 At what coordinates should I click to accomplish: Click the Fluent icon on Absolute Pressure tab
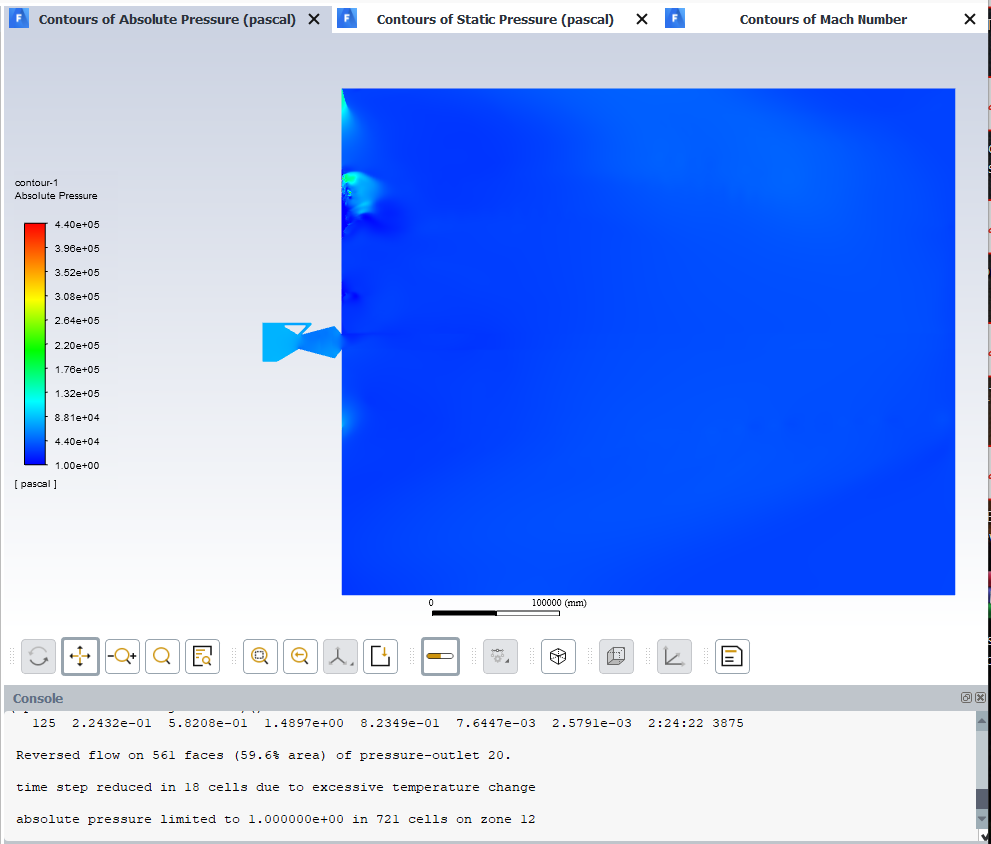pyautogui.click(x=19, y=18)
